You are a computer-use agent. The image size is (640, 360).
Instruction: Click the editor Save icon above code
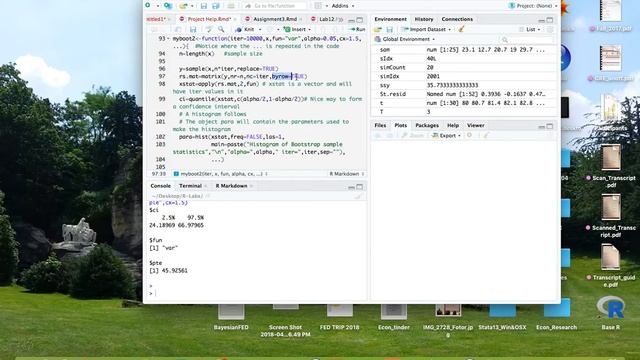[193, 29]
